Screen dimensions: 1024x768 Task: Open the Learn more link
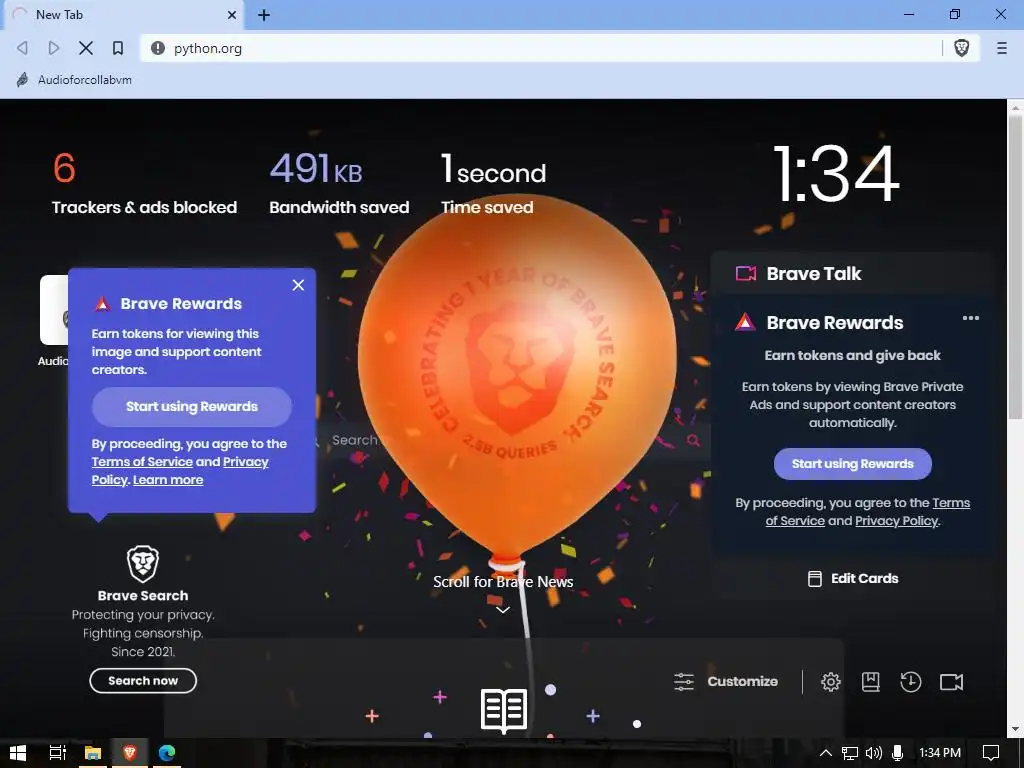[x=168, y=480]
